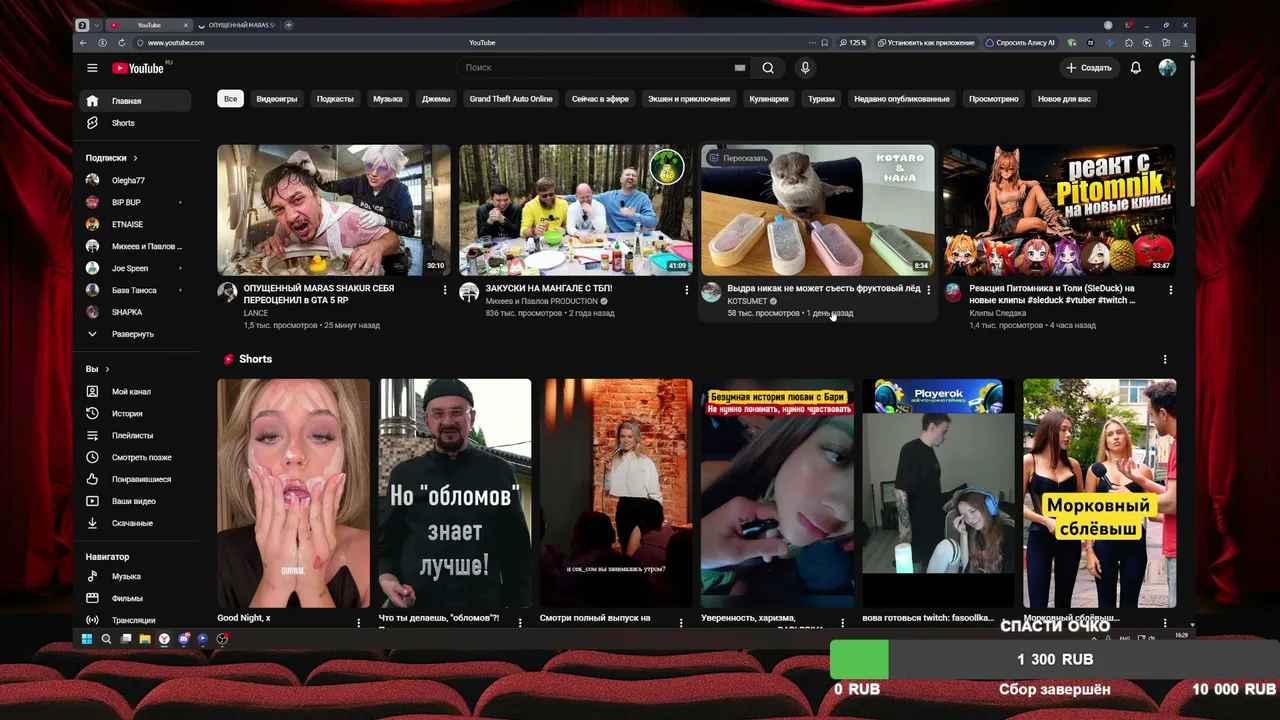
Task: Select the Новое для вас chip
Action: pos(1064,99)
